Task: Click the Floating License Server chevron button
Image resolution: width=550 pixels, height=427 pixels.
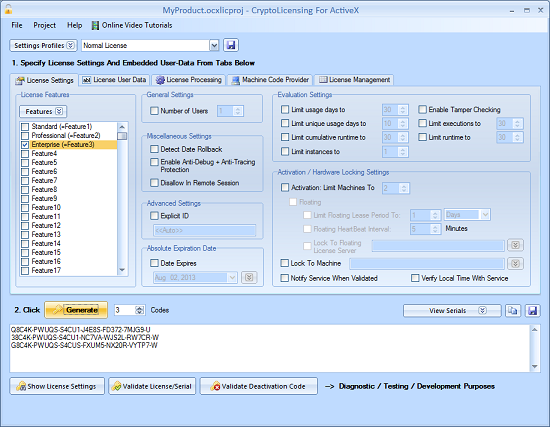Action: pyautogui.click(x=515, y=245)
